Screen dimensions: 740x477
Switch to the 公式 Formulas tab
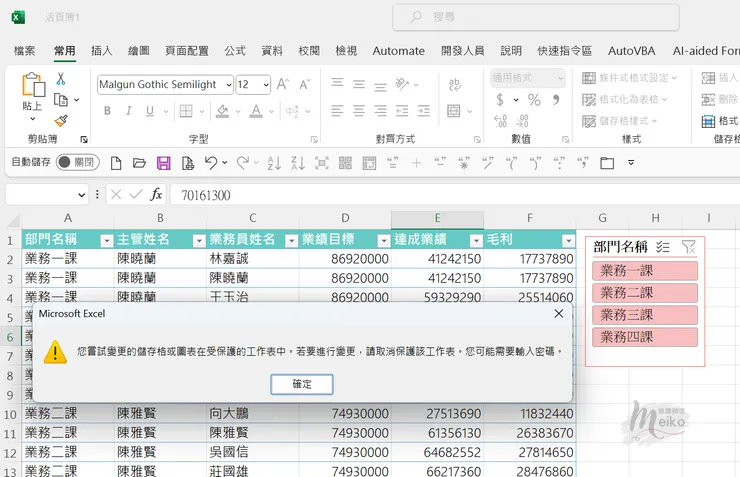(x=235, y=50)
